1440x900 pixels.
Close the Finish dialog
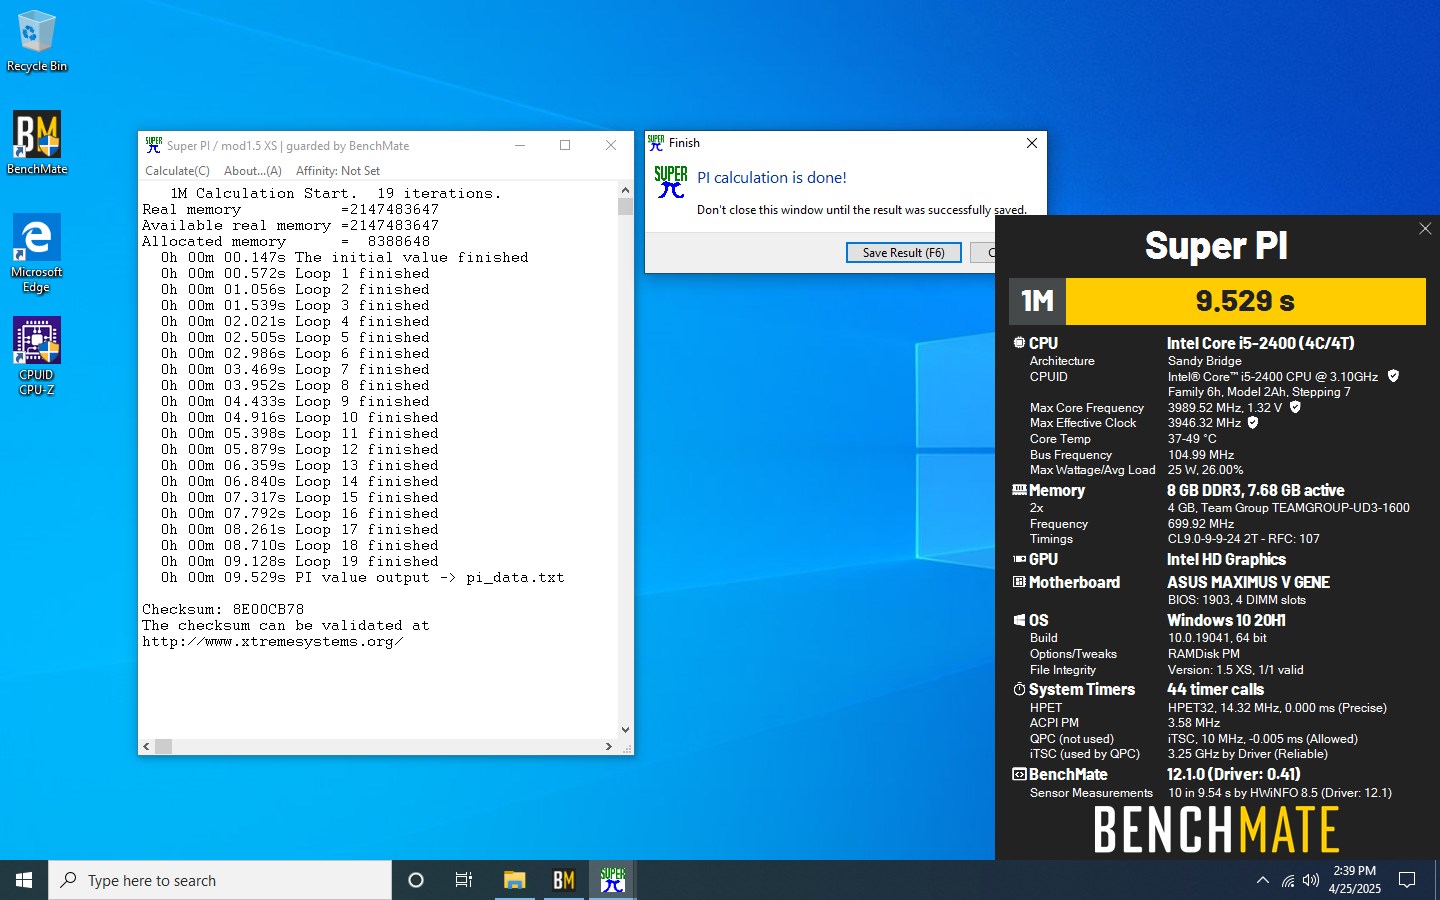(1032, 143)
